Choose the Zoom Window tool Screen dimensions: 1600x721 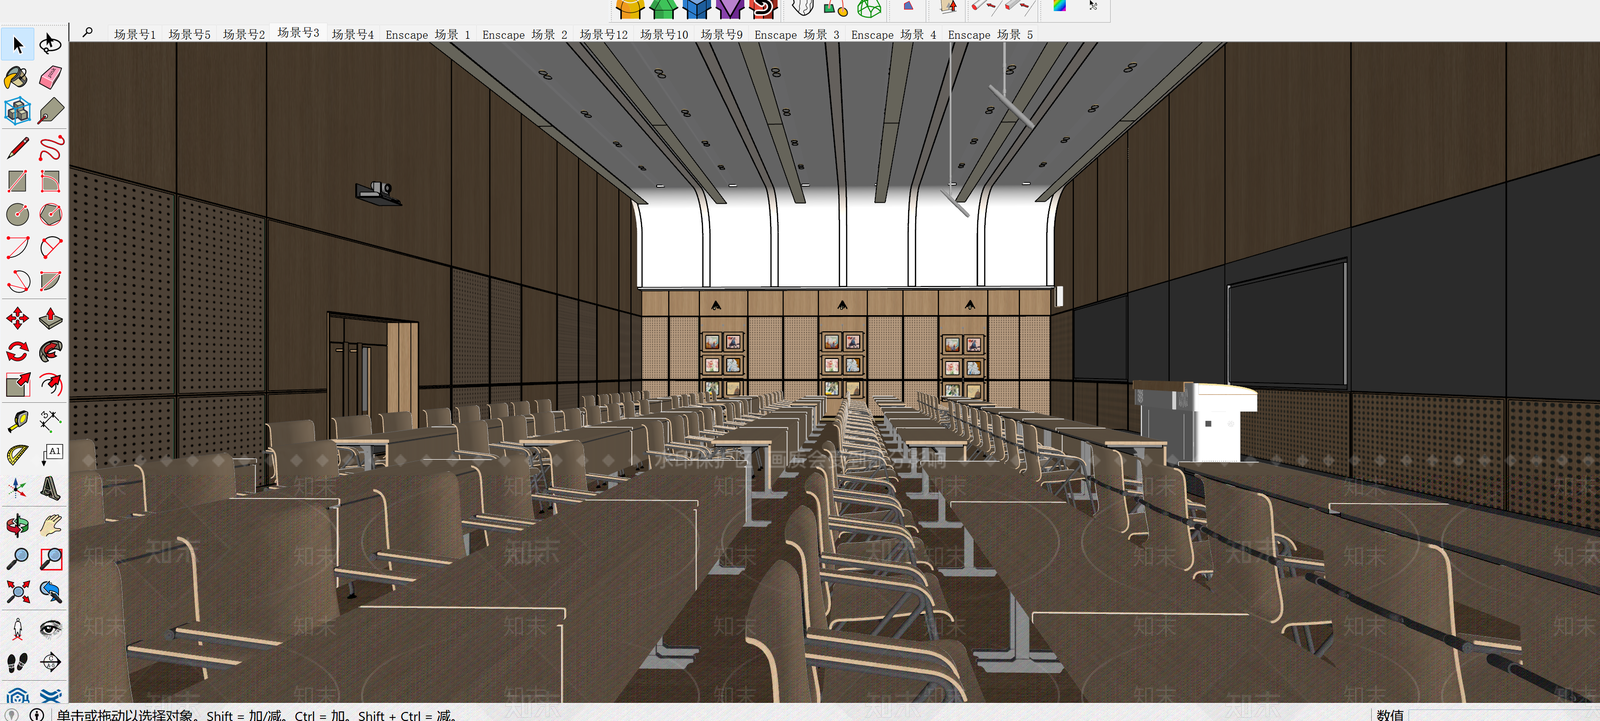pyautogui.click(x=50, y=558)
